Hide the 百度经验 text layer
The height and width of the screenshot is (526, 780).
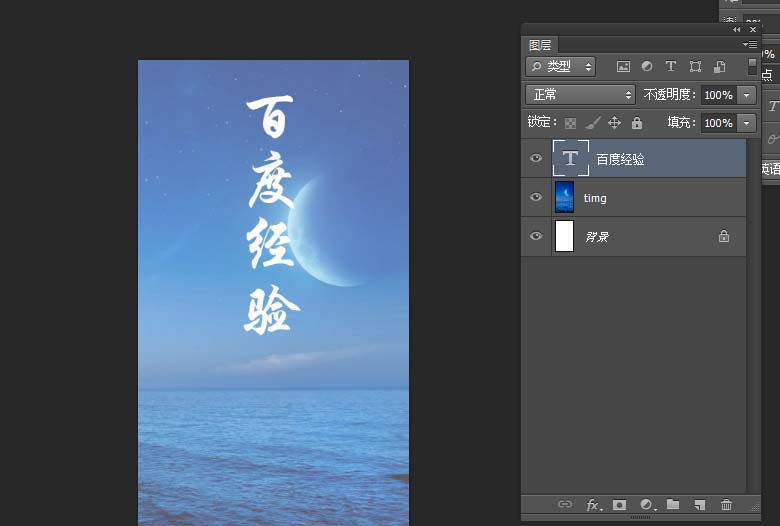536,158
